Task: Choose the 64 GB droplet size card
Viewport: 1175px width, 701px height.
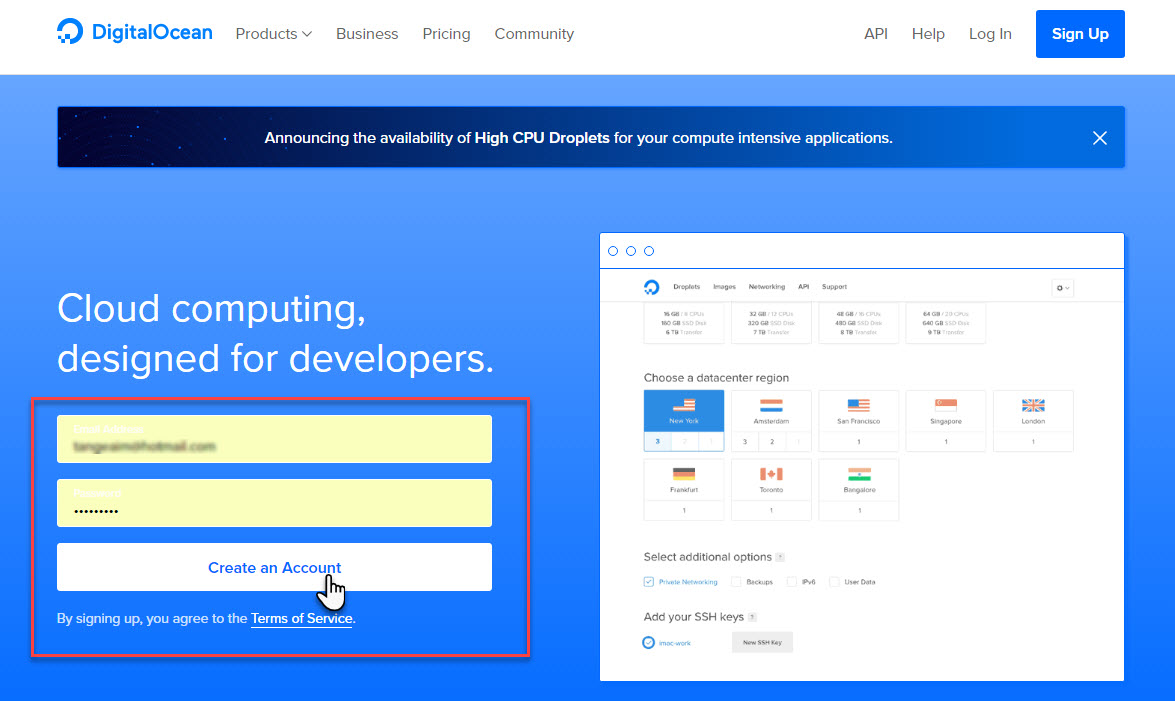Action: (x=946, y=323)
